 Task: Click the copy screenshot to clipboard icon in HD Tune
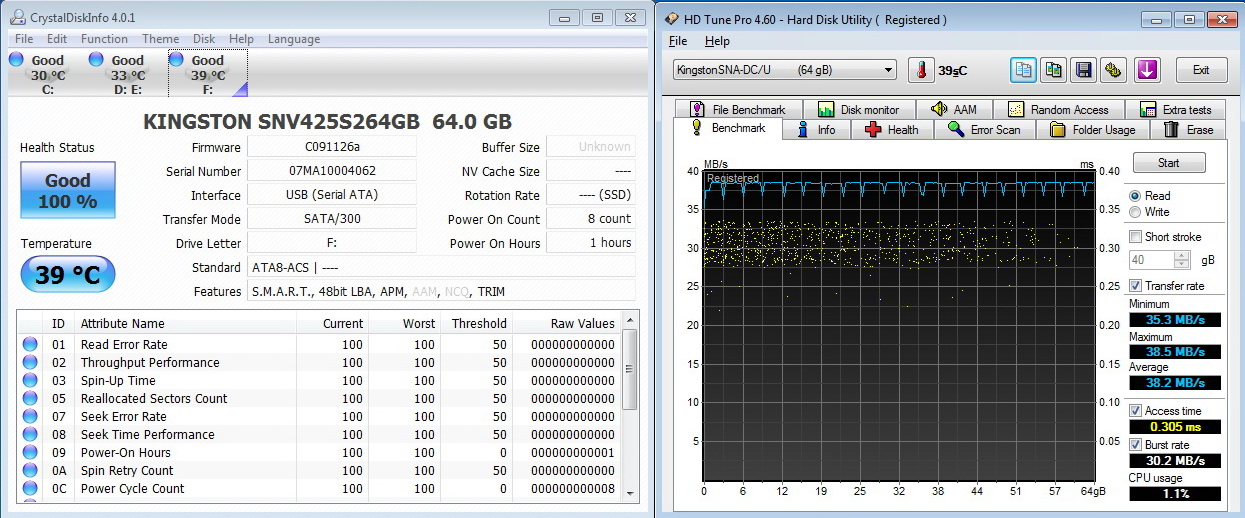[x=1053, y=70]
